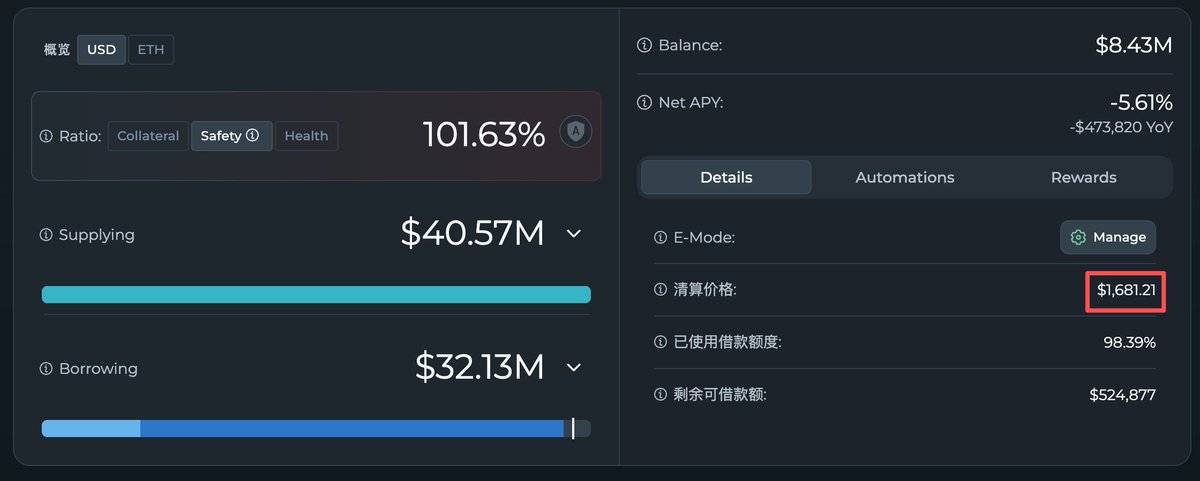The height and width of the screenshot is (481, 1200).
Task: Click the Manage E-Mode button
Action: (x=1108, y=238)
